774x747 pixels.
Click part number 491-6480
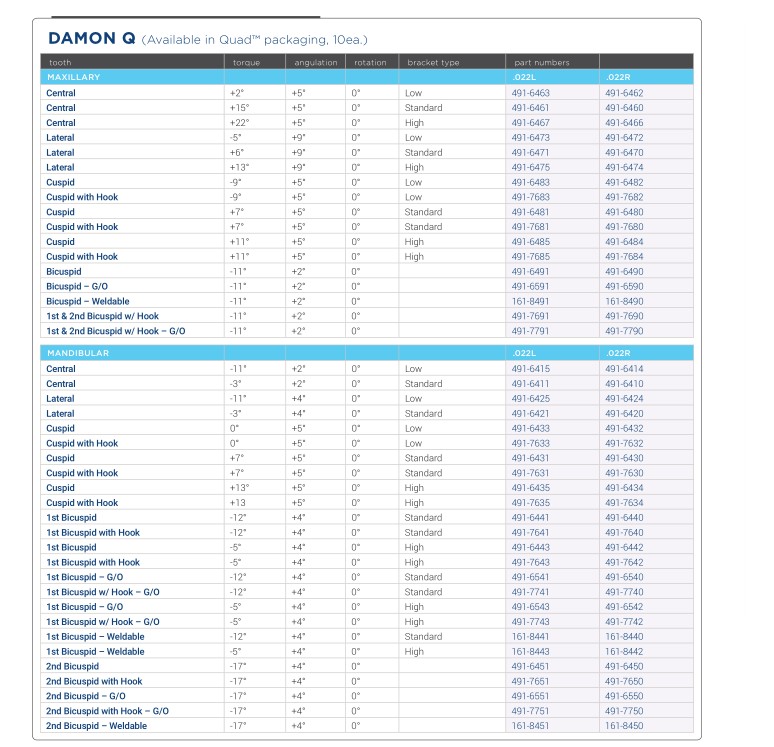(624, 212)
